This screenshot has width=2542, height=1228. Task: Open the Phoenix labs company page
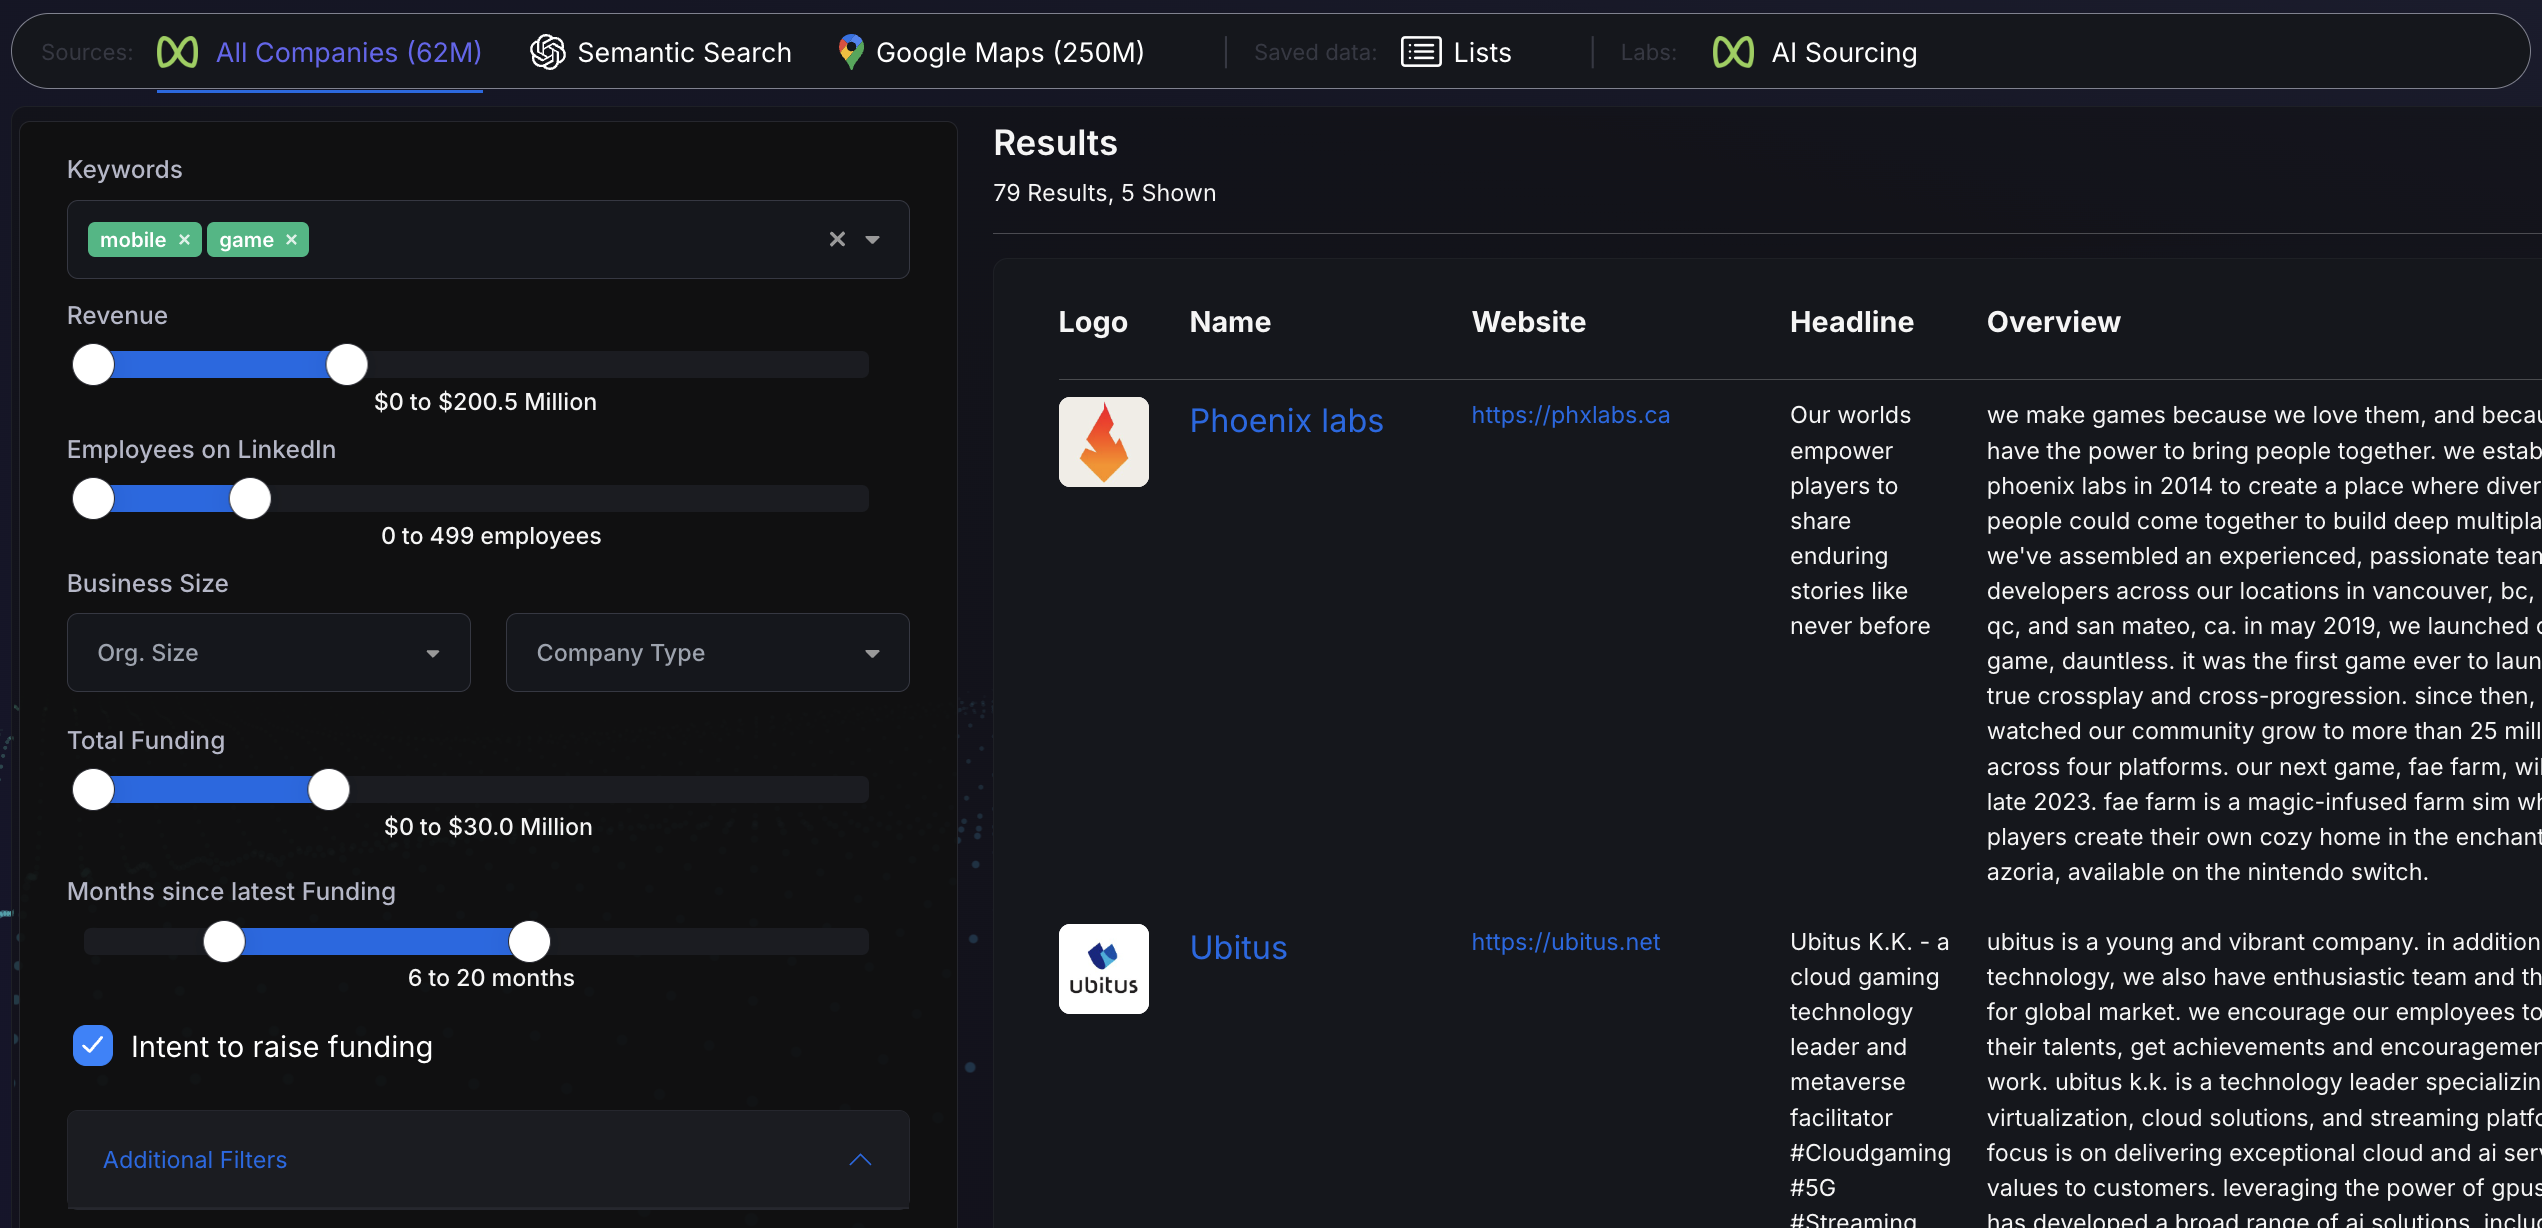tap(1286, 421)
